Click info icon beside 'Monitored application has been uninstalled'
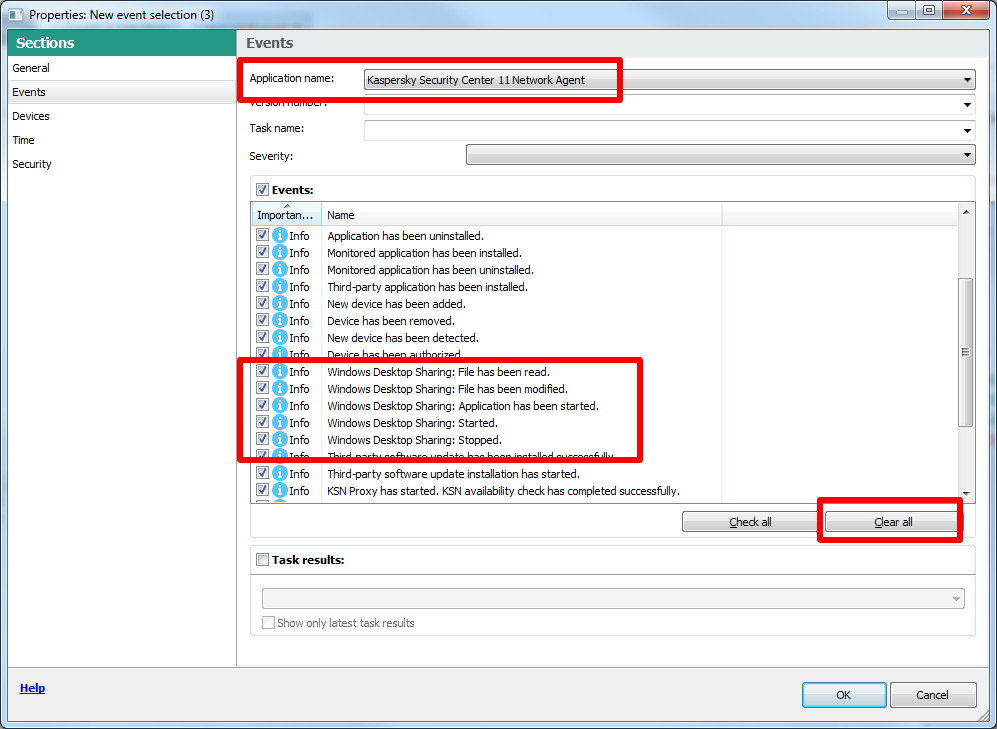This screenshot has width=997, height=729. [280, 269]
